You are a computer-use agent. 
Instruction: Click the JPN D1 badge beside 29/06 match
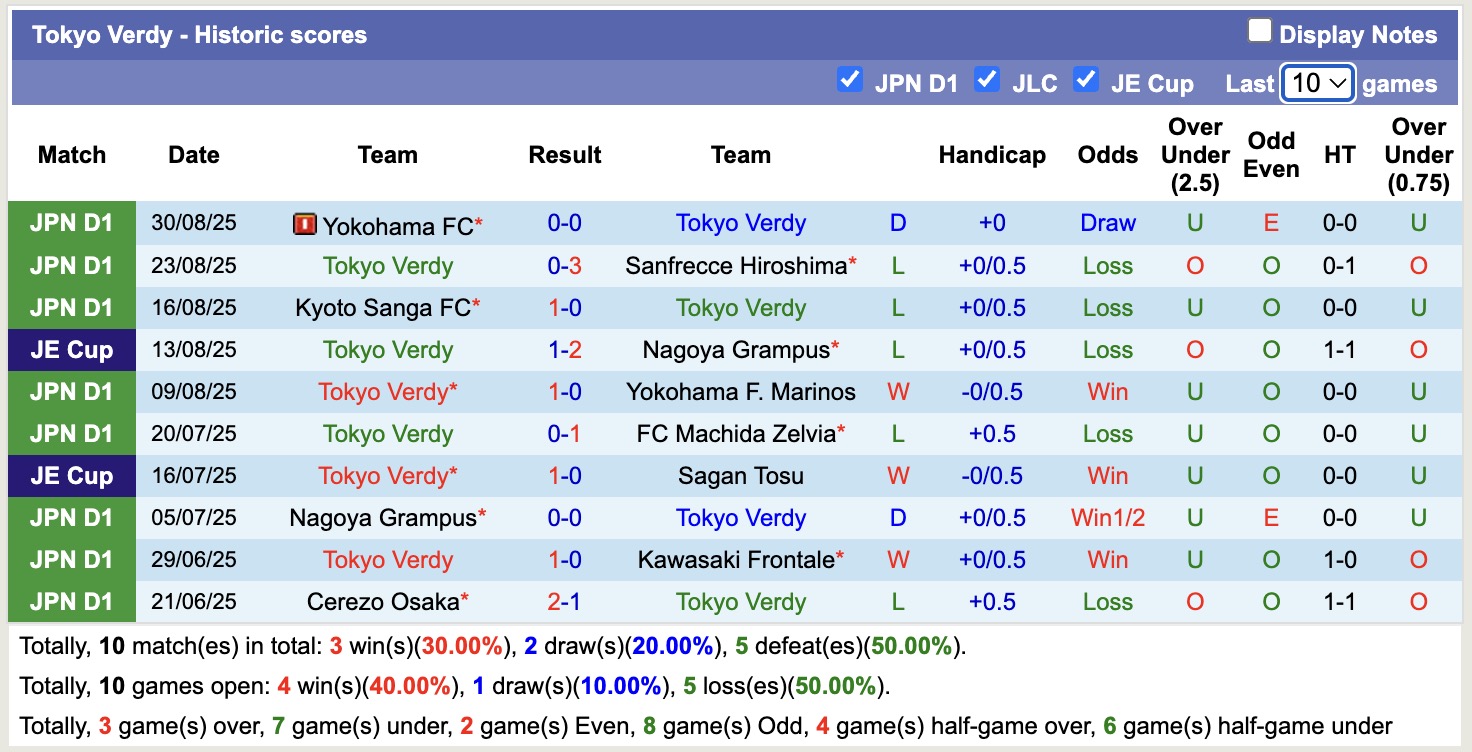point(71,559)
